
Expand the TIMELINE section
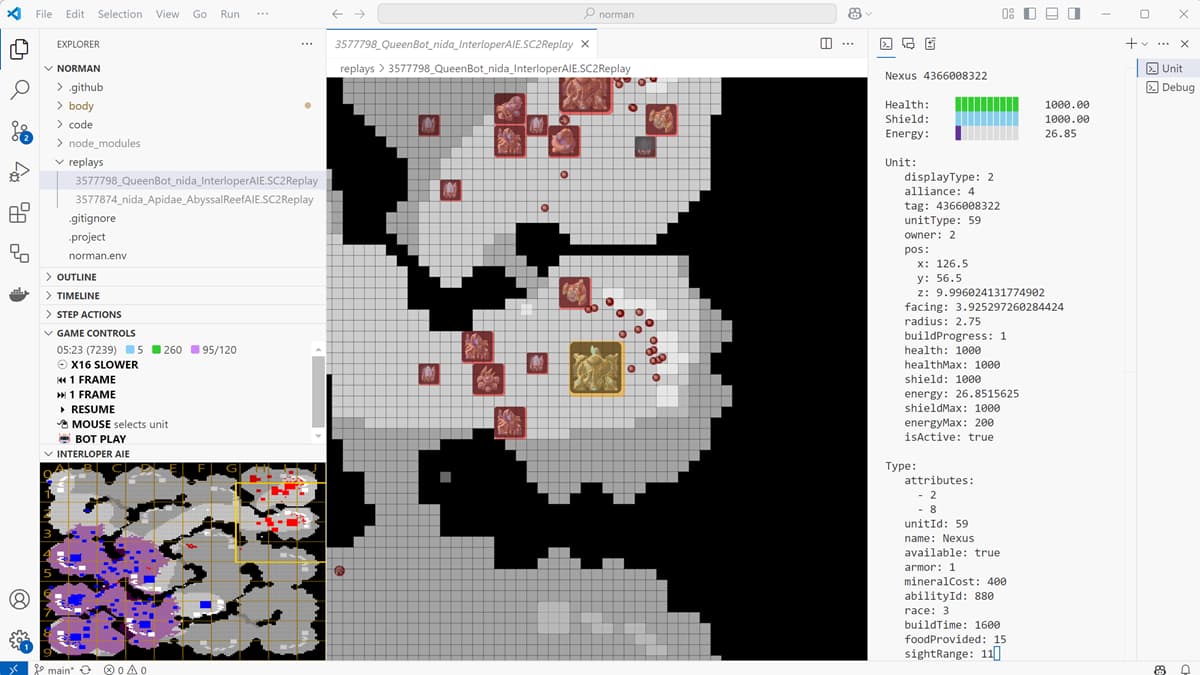tap(78, 296)
